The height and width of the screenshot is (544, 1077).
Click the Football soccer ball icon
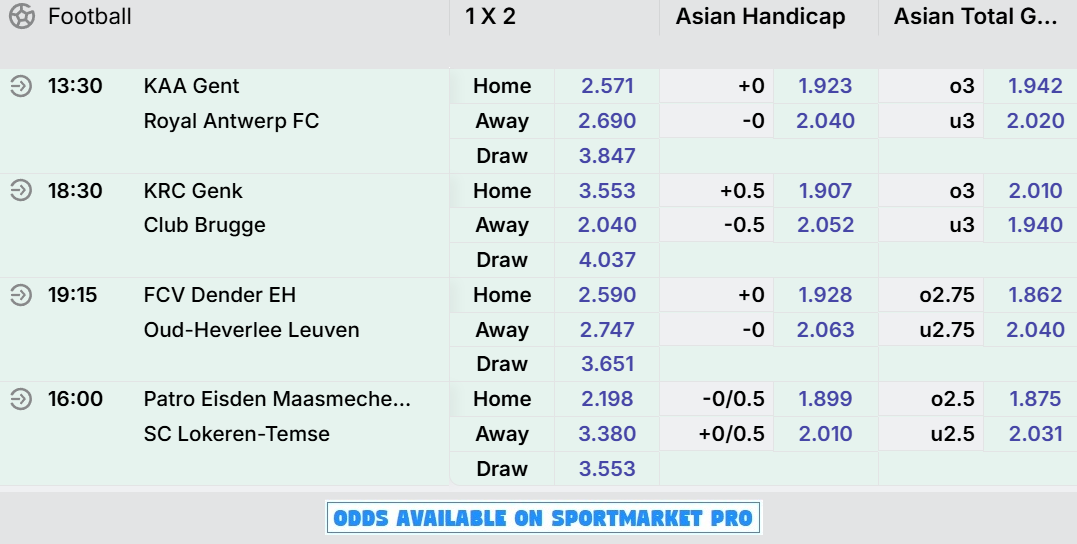click(21, 16)
